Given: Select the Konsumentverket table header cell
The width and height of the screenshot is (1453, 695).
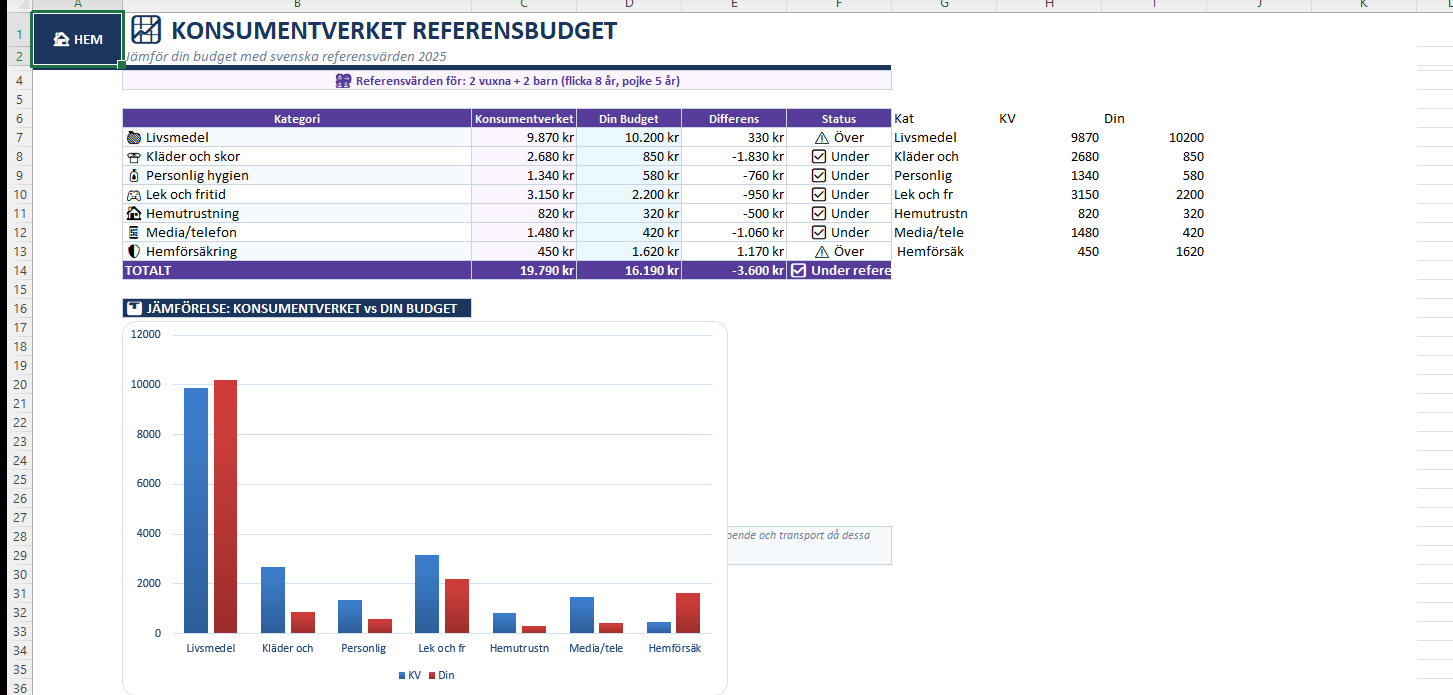Looking at the screenshot, I should (524, 118).
